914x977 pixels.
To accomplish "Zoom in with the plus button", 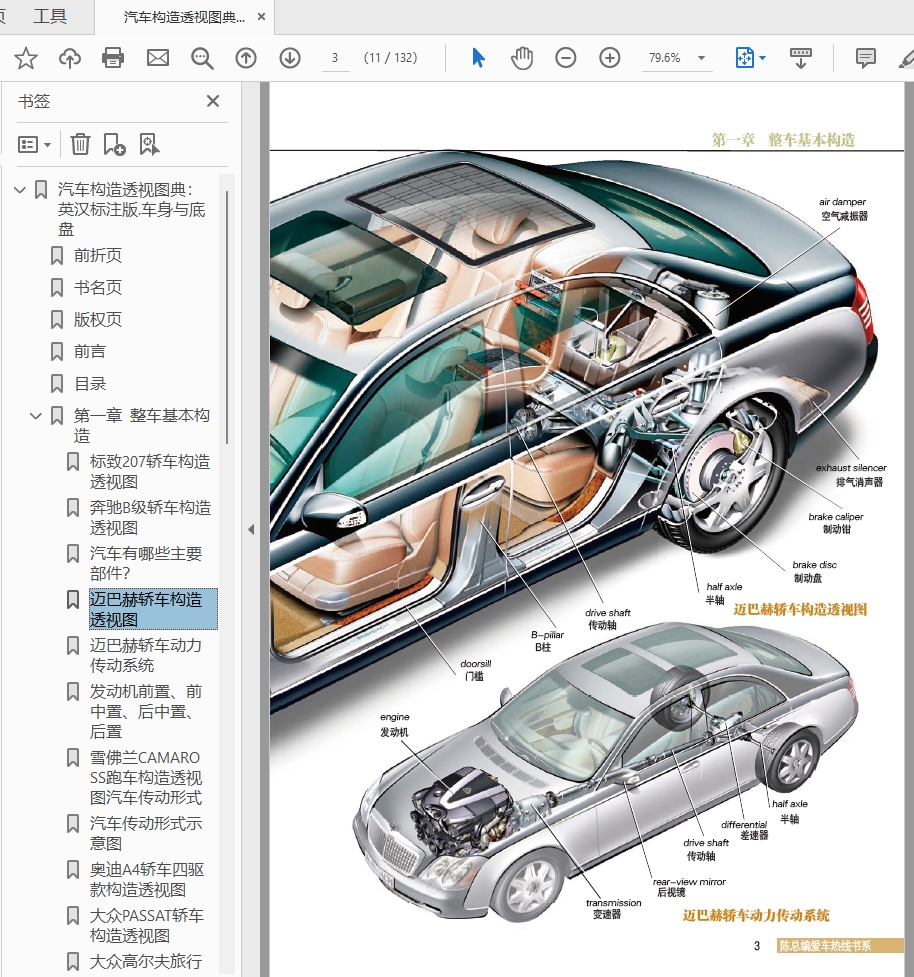I will pyautogui.click(x=610, y=58).
